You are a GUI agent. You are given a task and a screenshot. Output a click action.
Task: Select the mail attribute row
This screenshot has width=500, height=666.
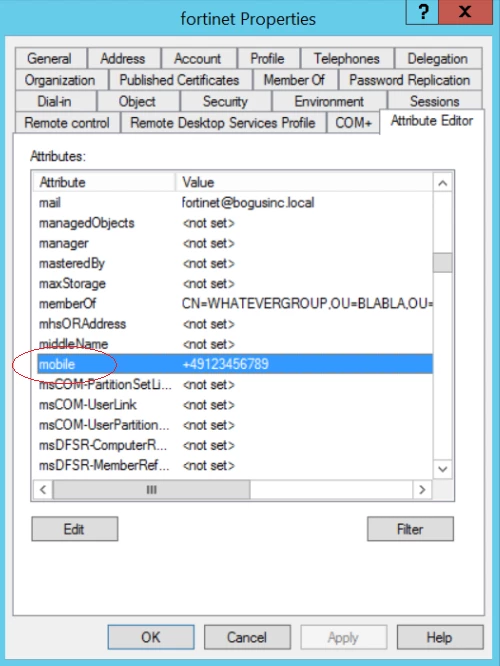pyautogui.click(x=233, y=203)
